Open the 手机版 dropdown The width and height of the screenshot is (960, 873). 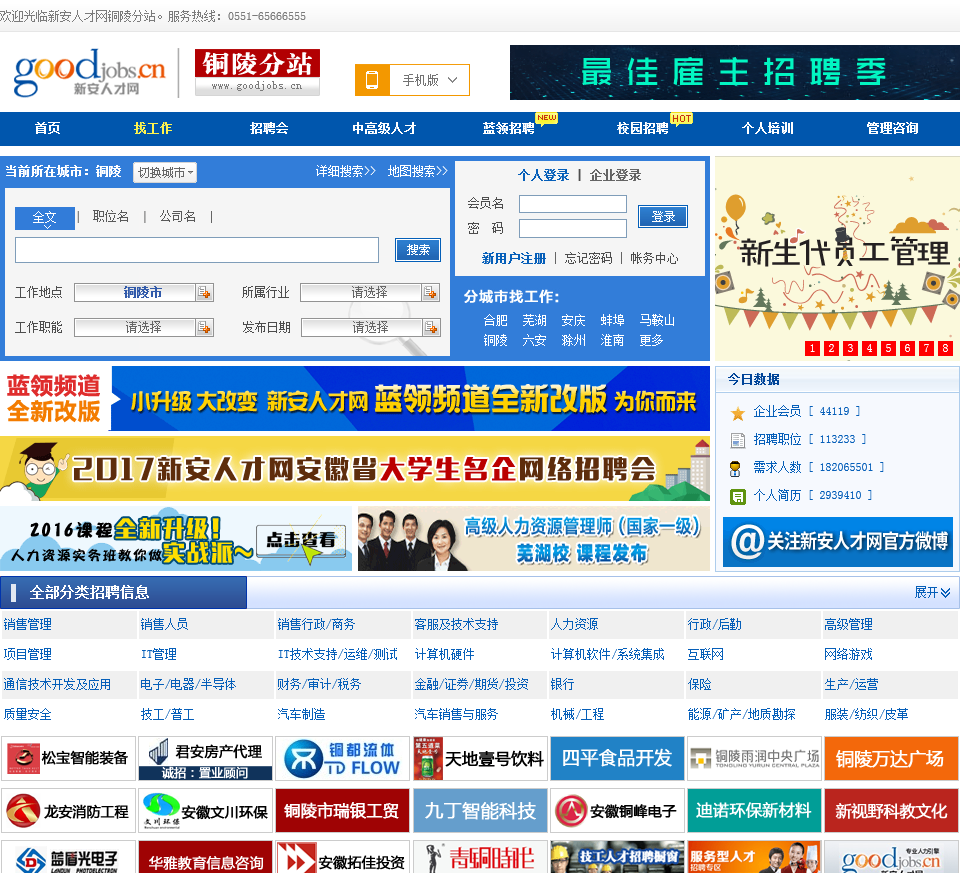click(429, 80)
